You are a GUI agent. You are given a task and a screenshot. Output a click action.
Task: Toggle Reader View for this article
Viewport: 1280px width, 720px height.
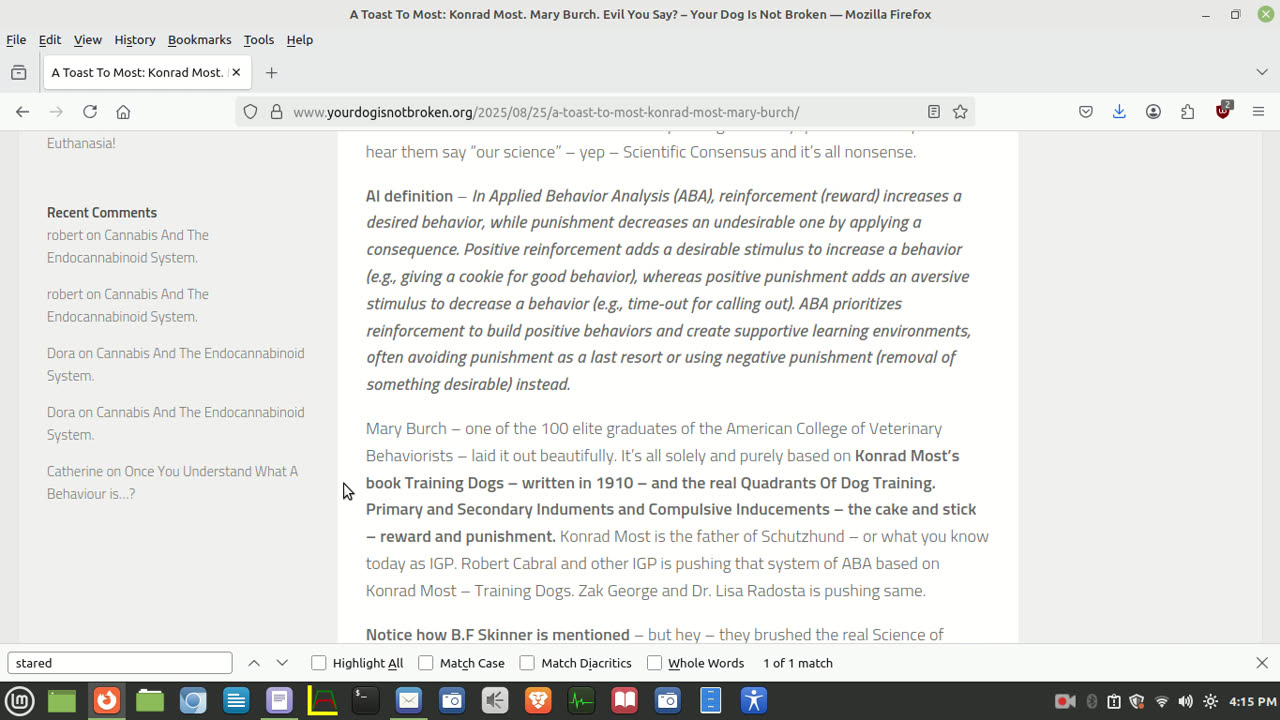click(933, 112)
